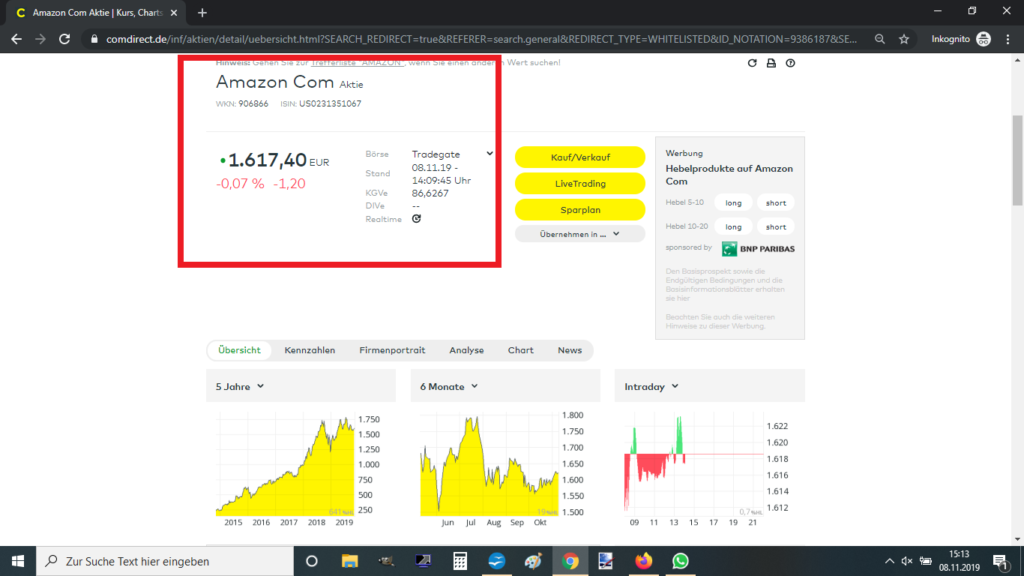Click the Kauf/Verkauf button

[x=580, y=157]
